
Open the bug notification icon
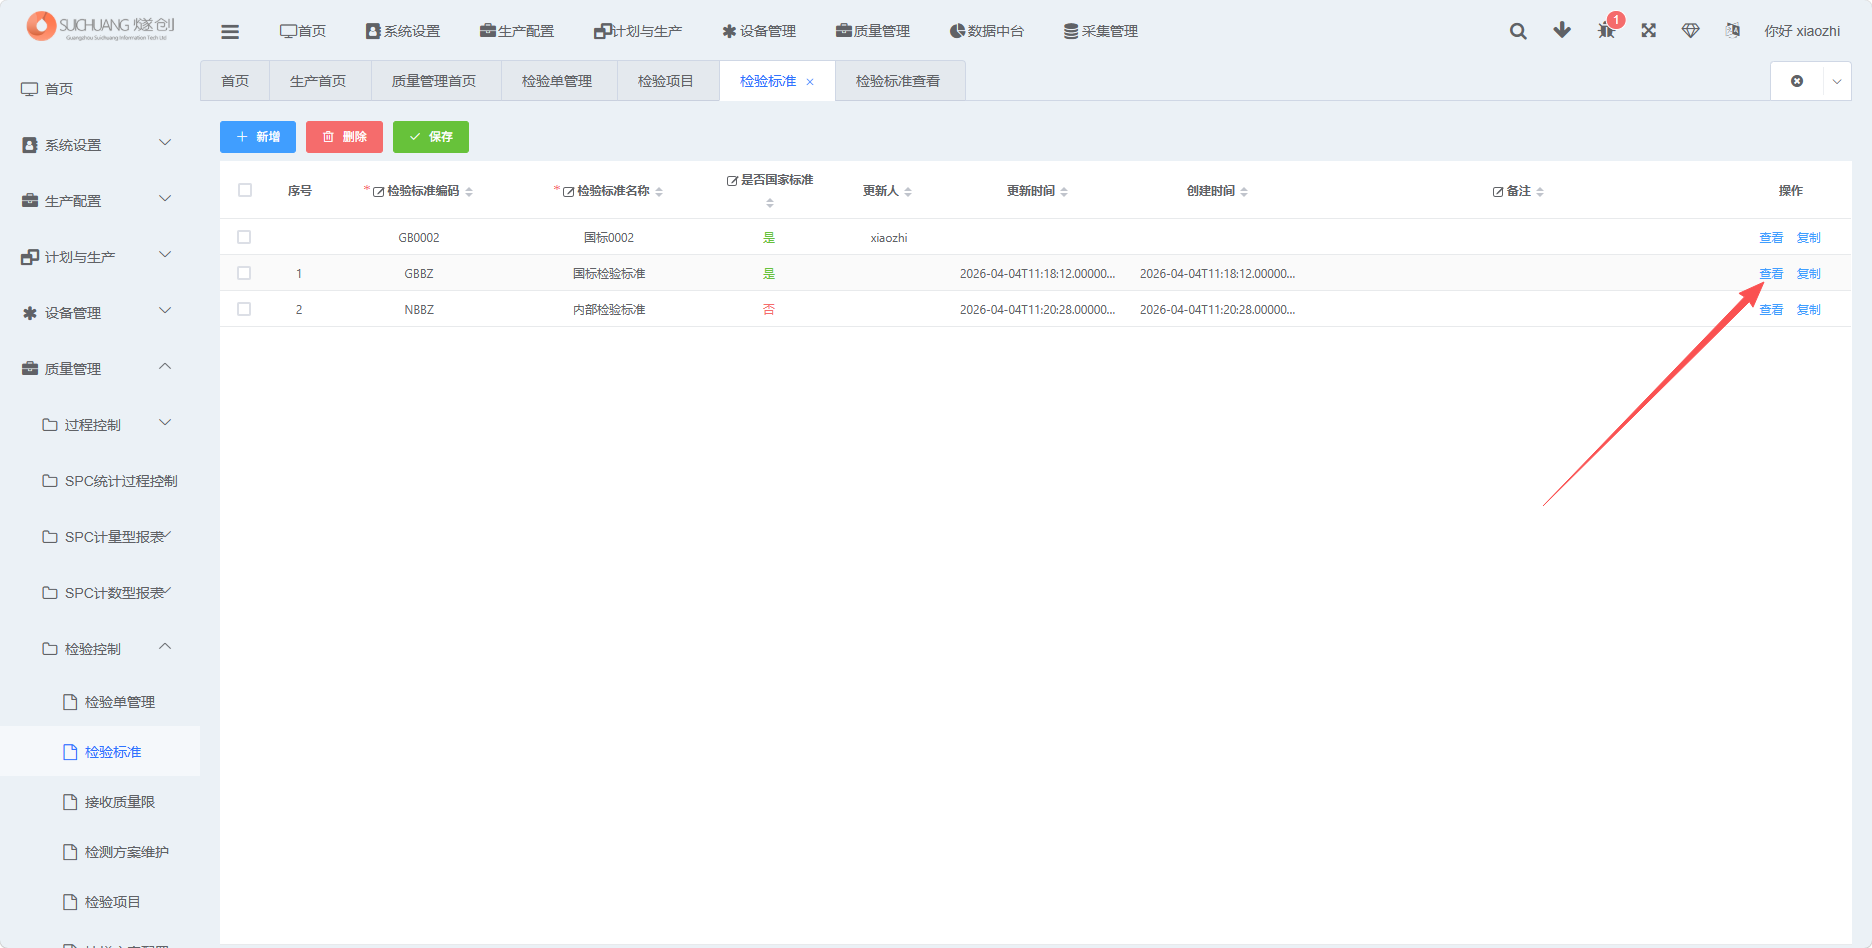(1606, 30)
